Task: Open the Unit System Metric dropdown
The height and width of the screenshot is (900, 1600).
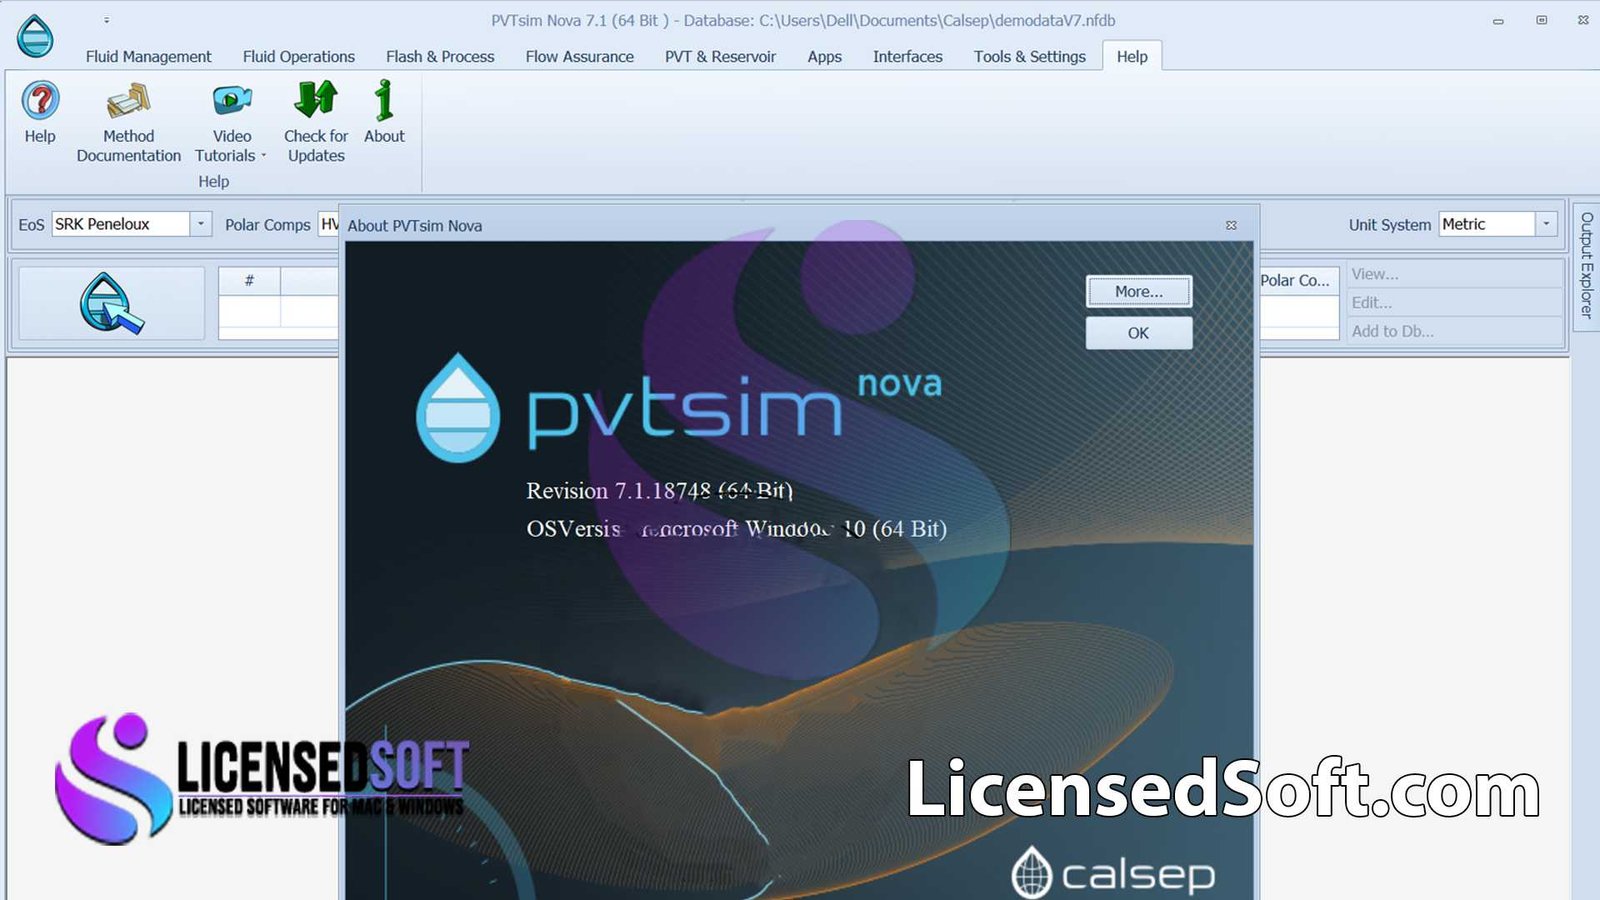Action: click(1546, 224)
